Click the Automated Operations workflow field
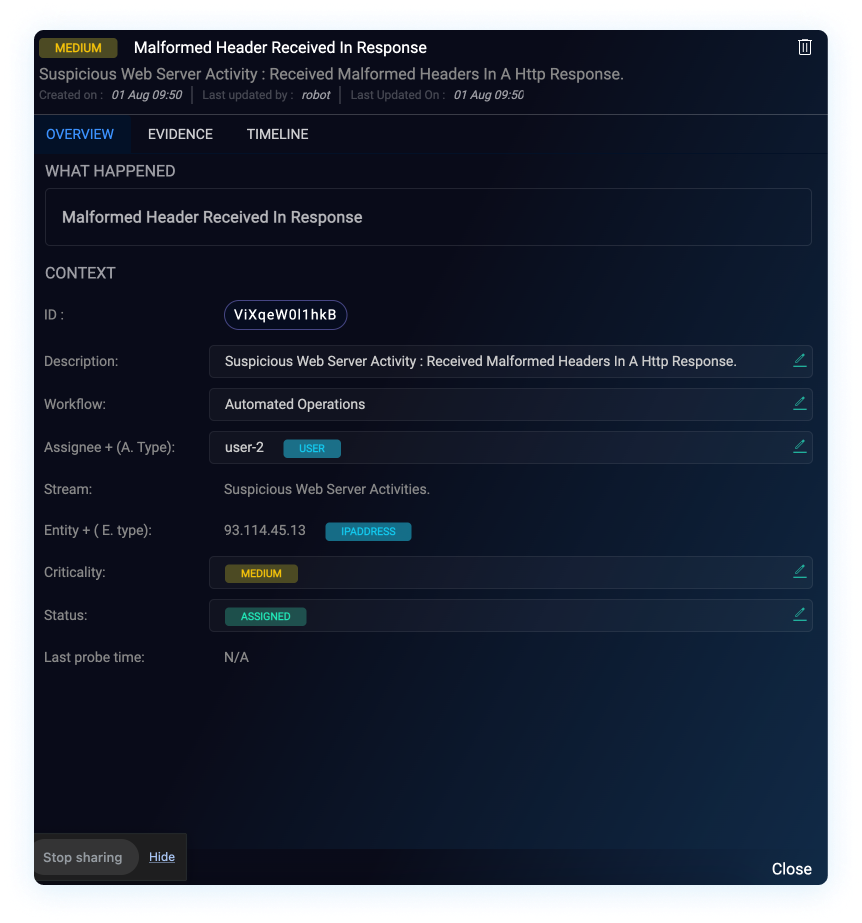The width and height of the screenshot is (862, 923). [295, 405]
